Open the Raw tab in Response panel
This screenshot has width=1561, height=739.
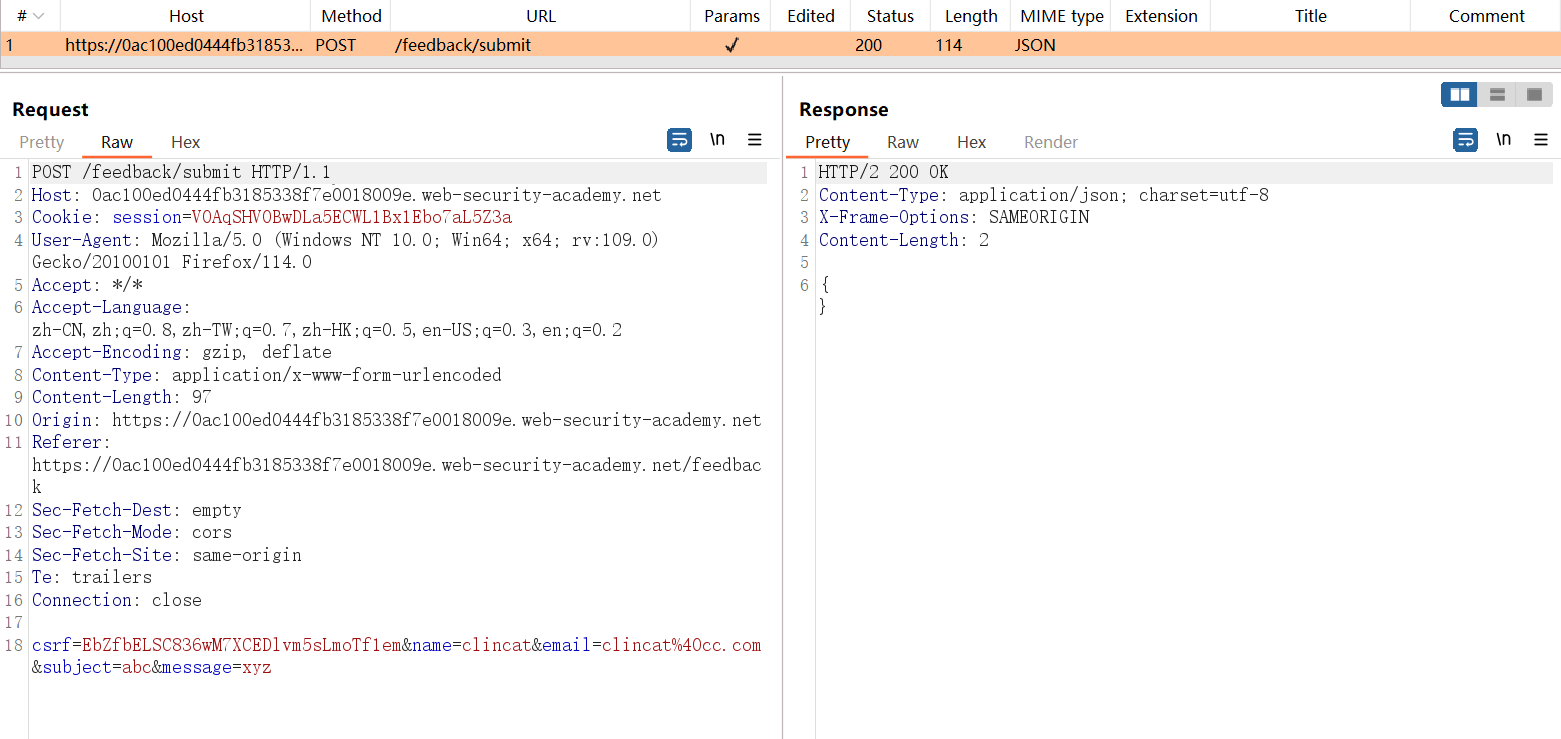(902, 142)
